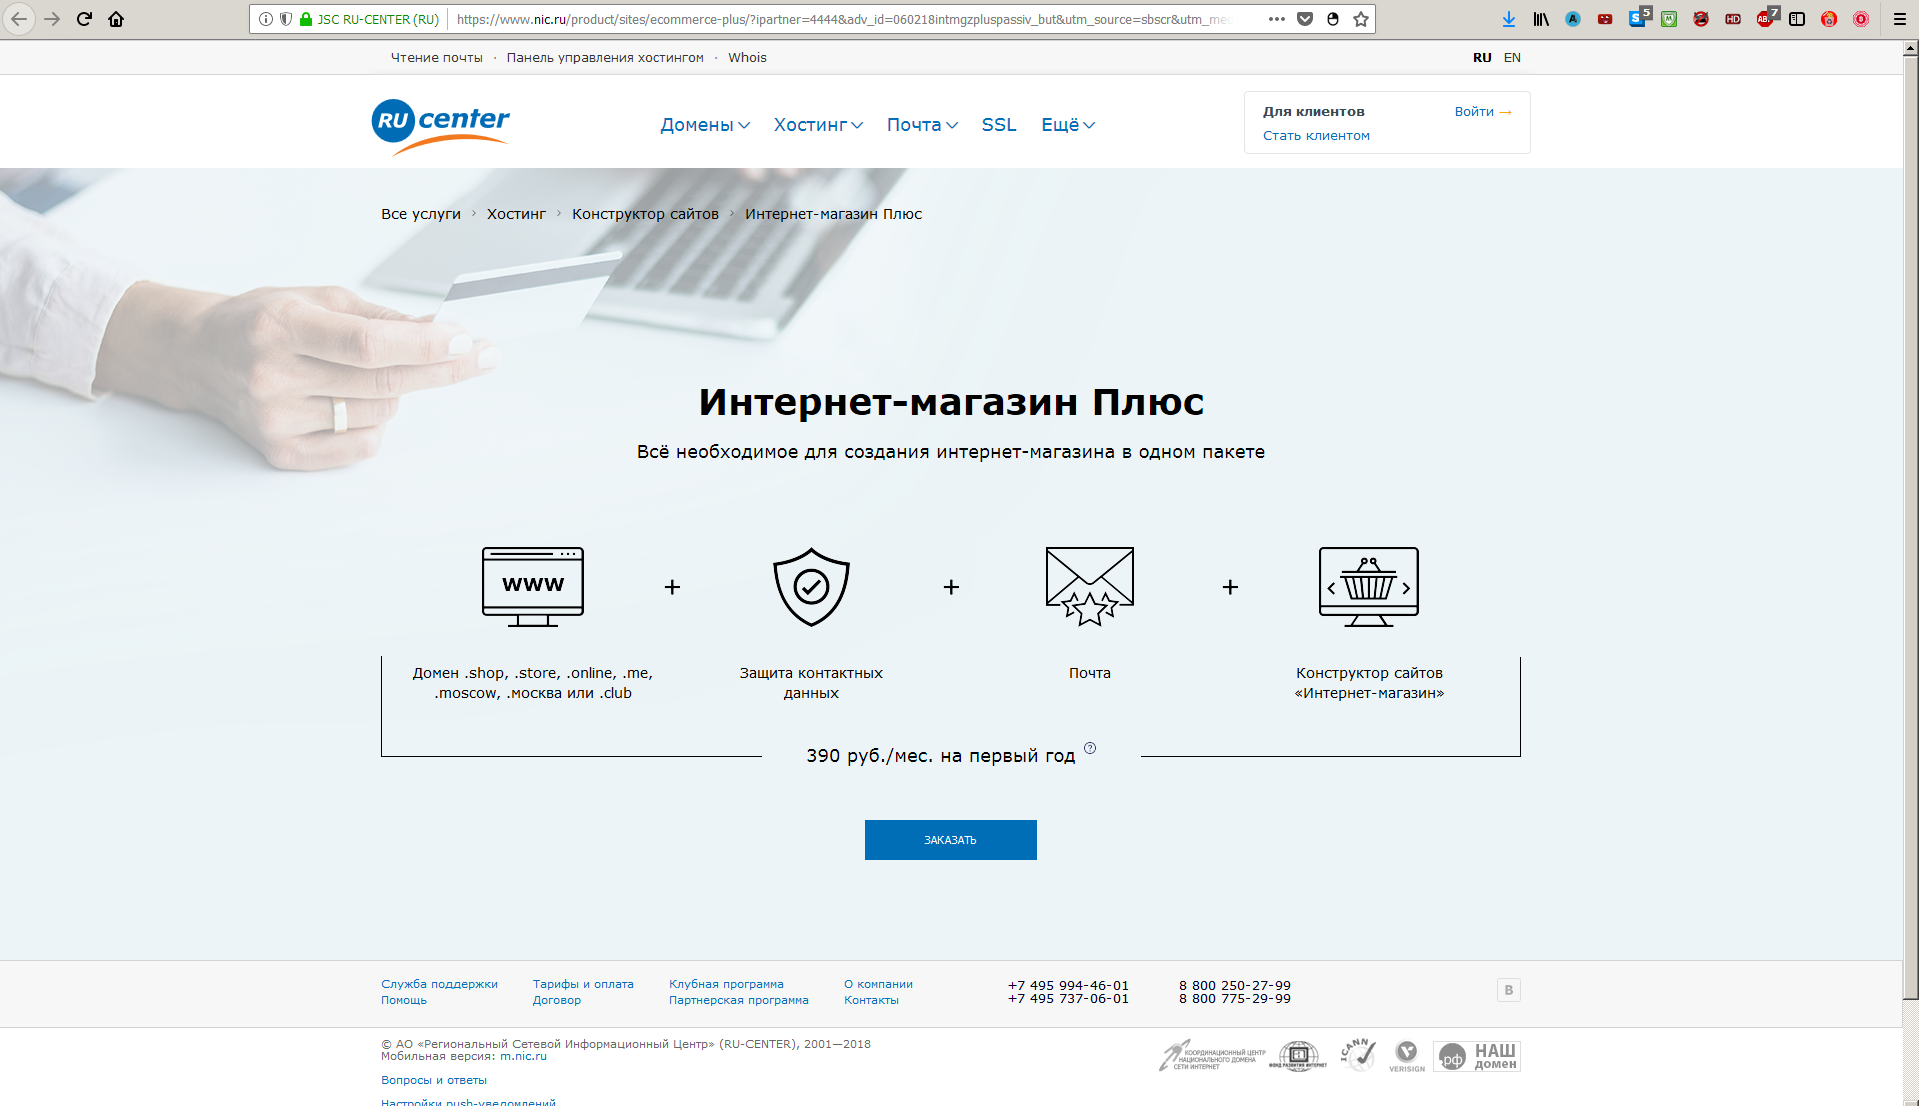Viewport: 1919px width, 1106px height.
Task: Click the 390 руб./мес. price text
Action: (x=941, y=756)
